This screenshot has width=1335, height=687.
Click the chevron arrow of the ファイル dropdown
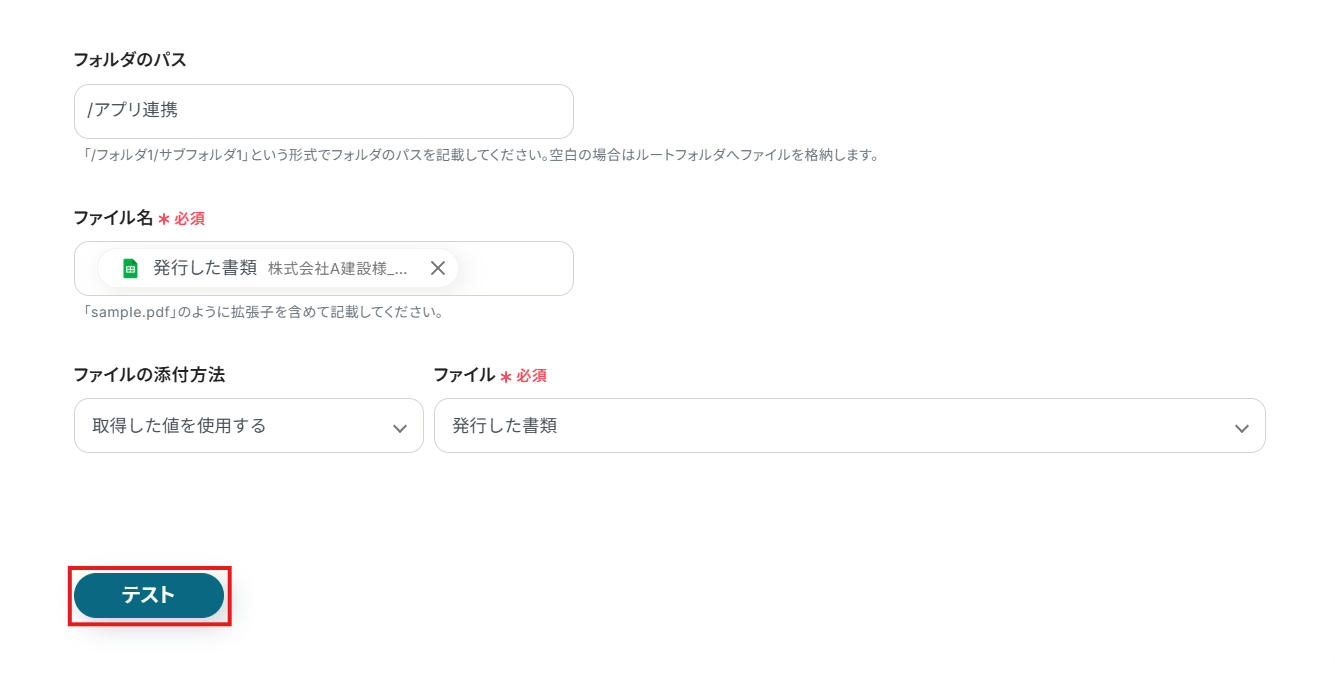pyautogui.click(x=1241, y=428)
